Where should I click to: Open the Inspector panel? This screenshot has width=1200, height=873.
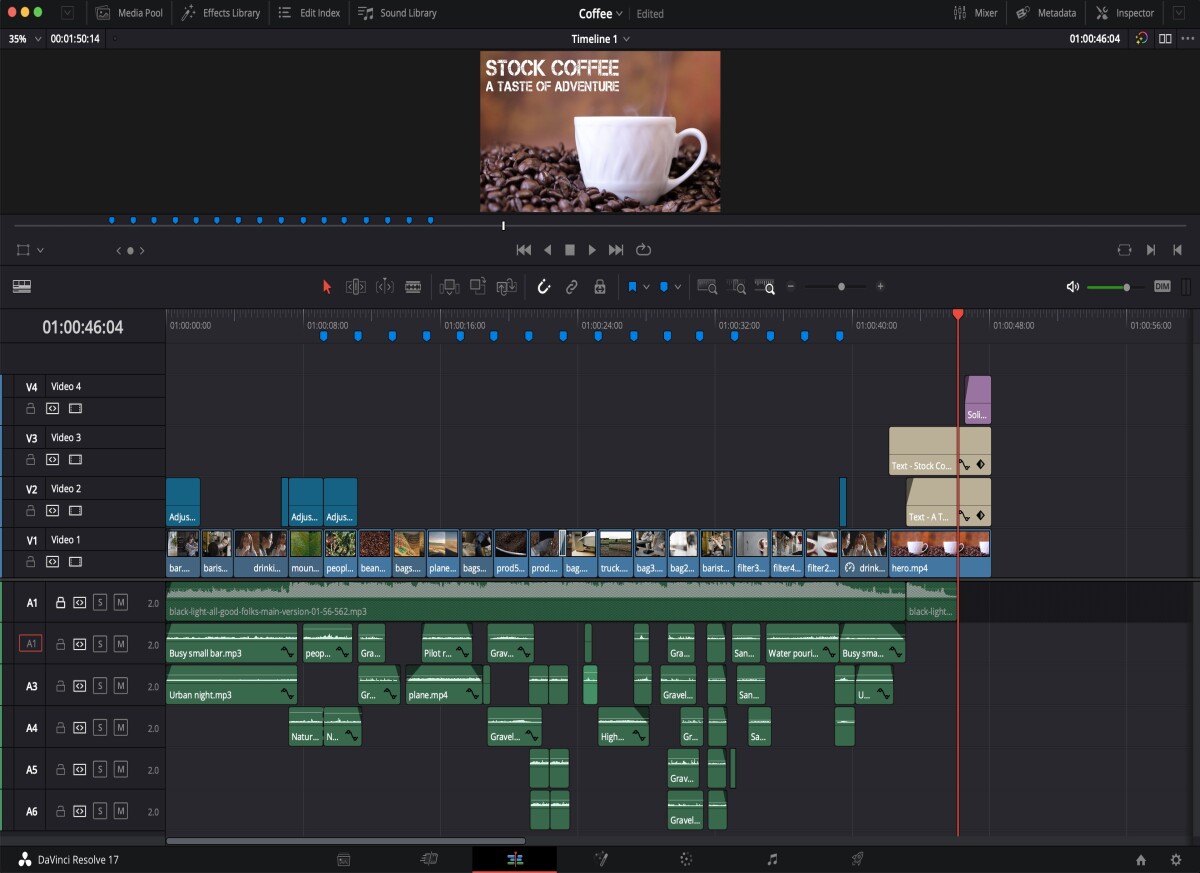point(1125,13)
